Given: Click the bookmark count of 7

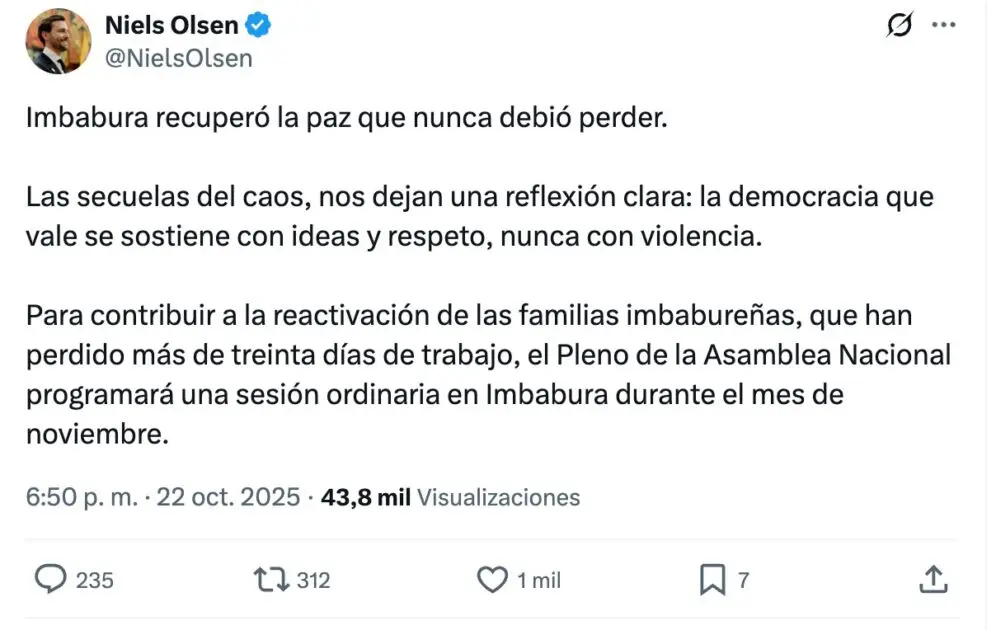Looking at the screenshot, I should click(x=743, y=580).
